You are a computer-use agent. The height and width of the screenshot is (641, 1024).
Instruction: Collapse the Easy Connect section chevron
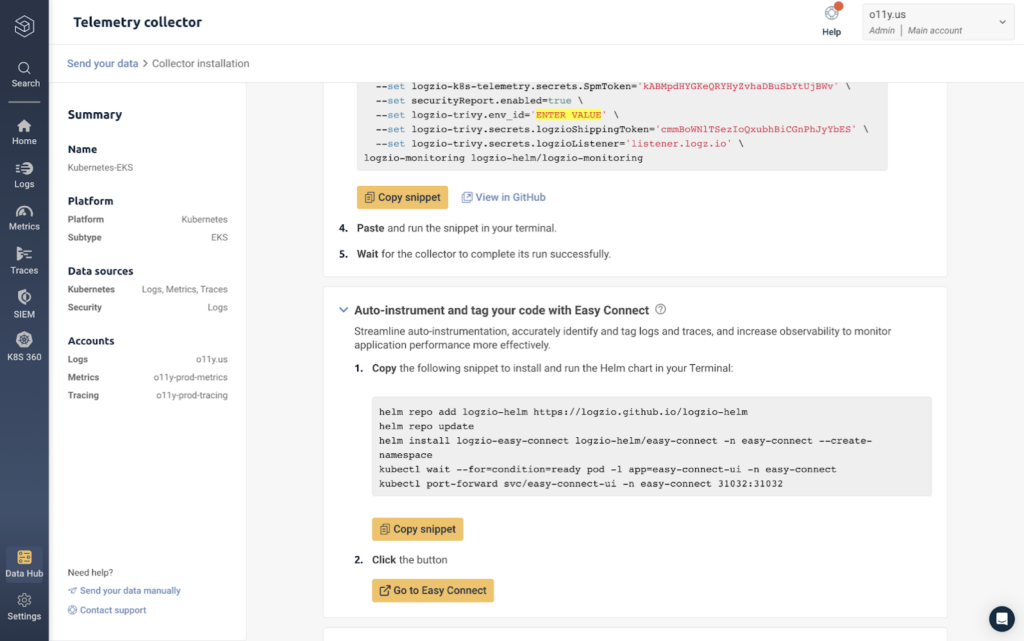pyautogui.click(x=344, y=310)
